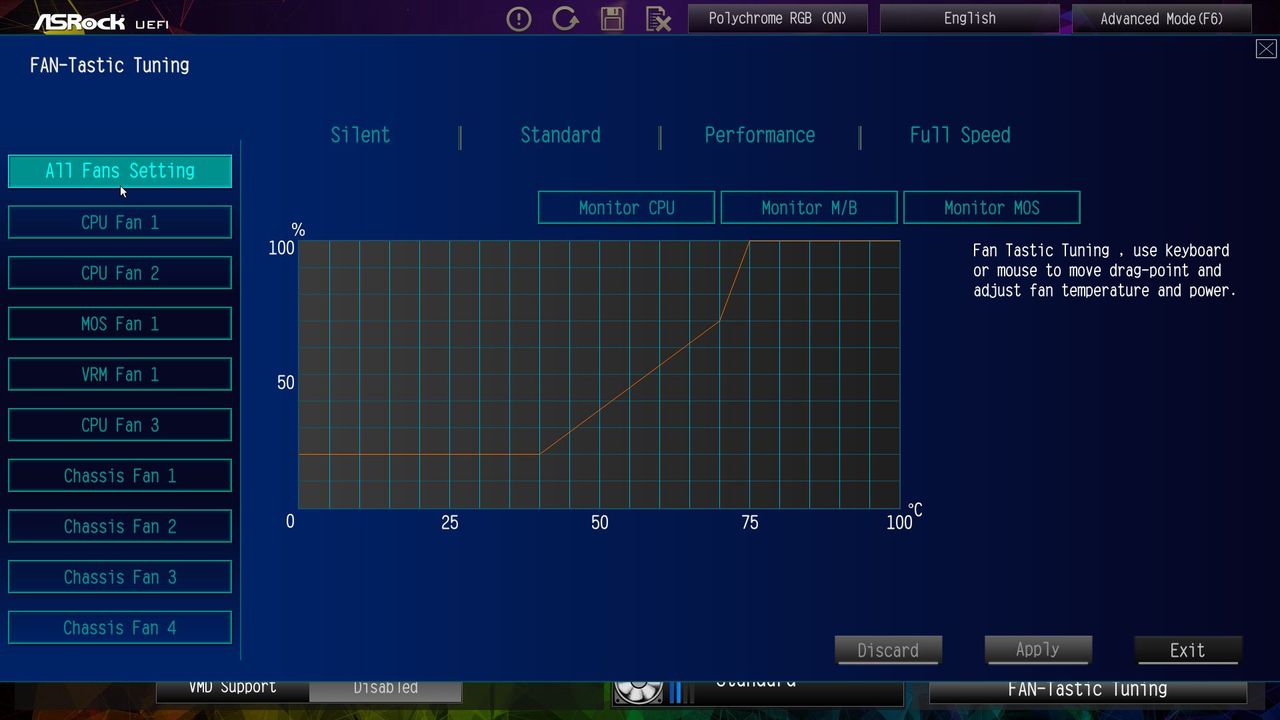Click the circular reload icon in top bar

pyautogui.click(x=565, y=18)
